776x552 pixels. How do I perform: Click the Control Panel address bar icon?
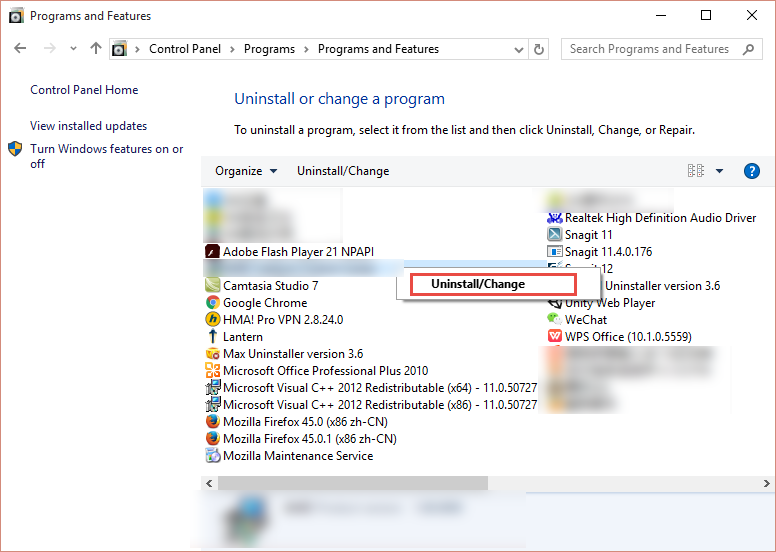point(119,49)
